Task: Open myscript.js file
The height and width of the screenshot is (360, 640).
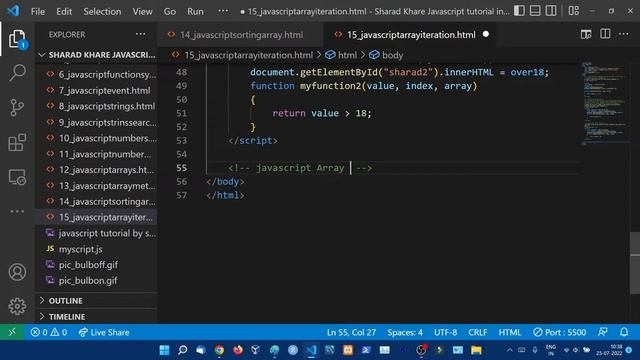Action: [97, 249]
